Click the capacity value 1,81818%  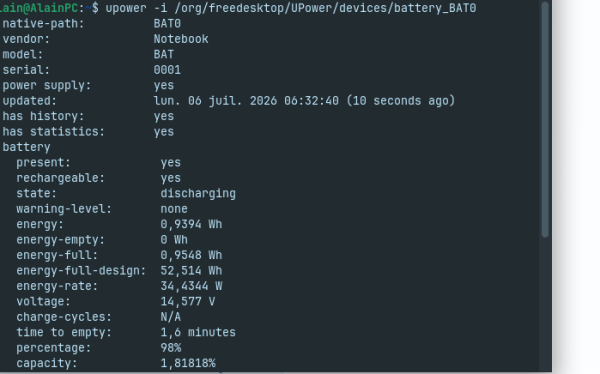point(188,363)
